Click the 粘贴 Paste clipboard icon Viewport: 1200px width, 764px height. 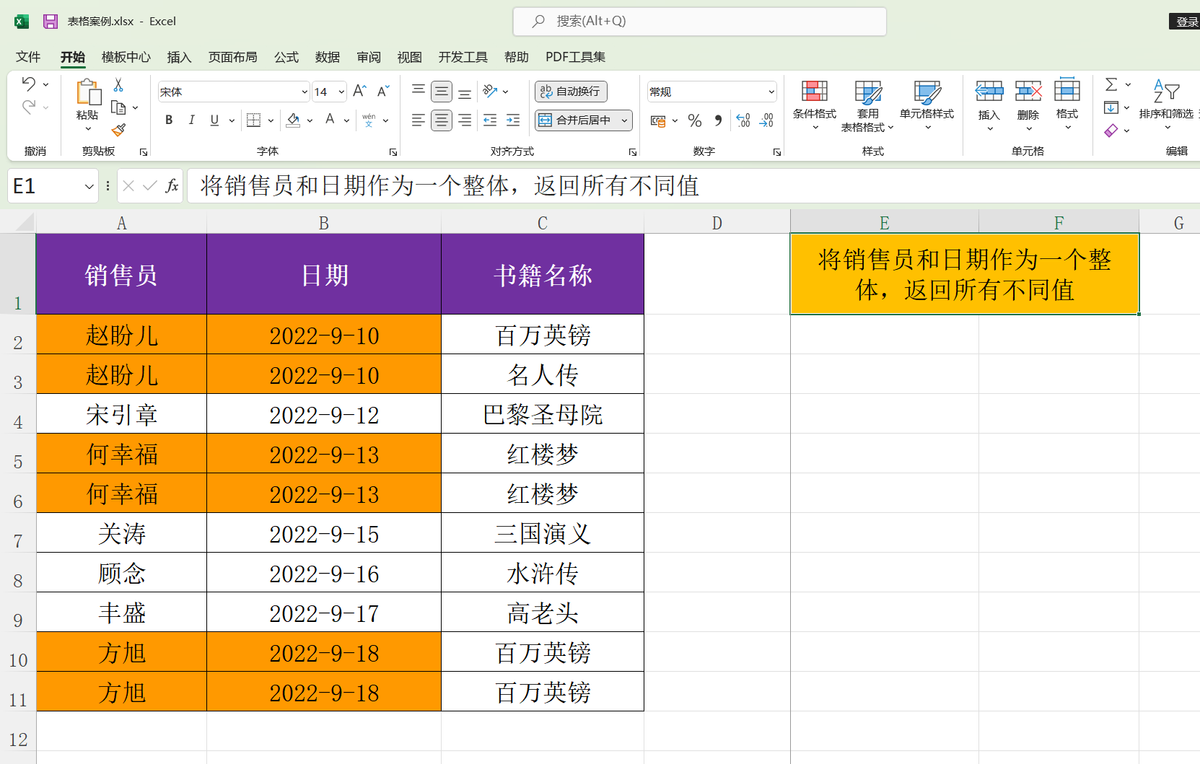point(87,93)
